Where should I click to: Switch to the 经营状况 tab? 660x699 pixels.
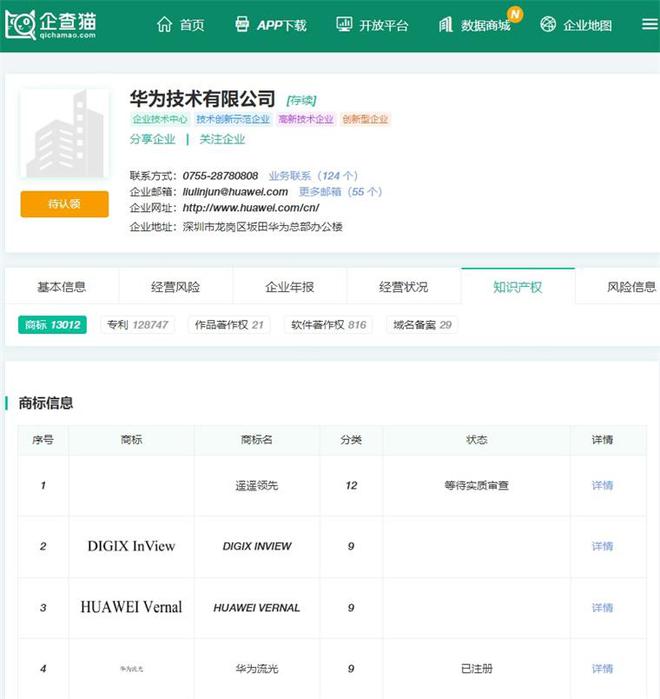(x=404, y=287)
